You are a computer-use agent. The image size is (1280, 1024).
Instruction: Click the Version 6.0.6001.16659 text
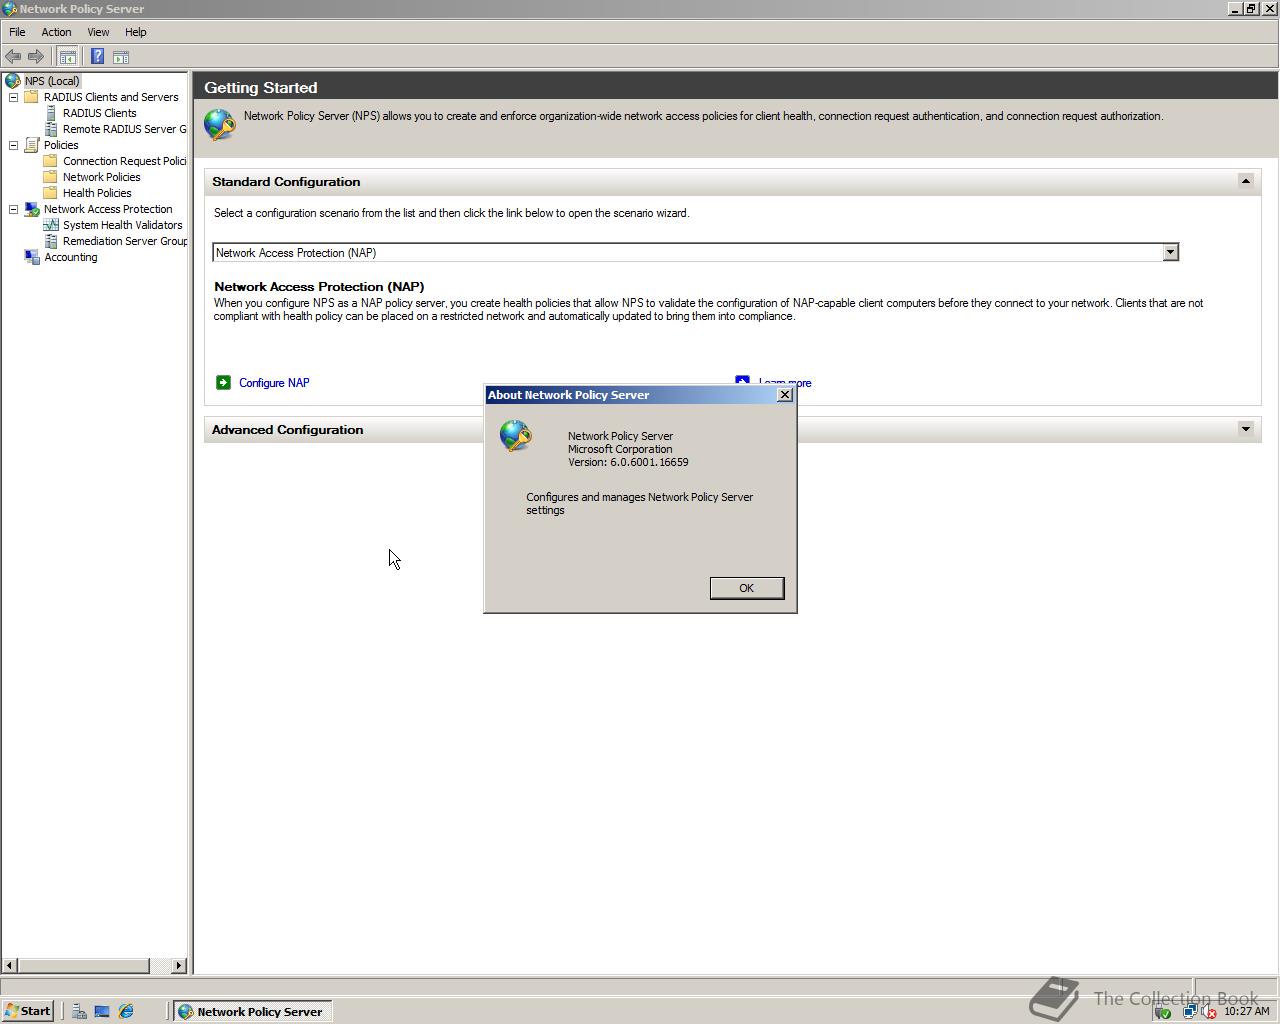tap(628, 462)
